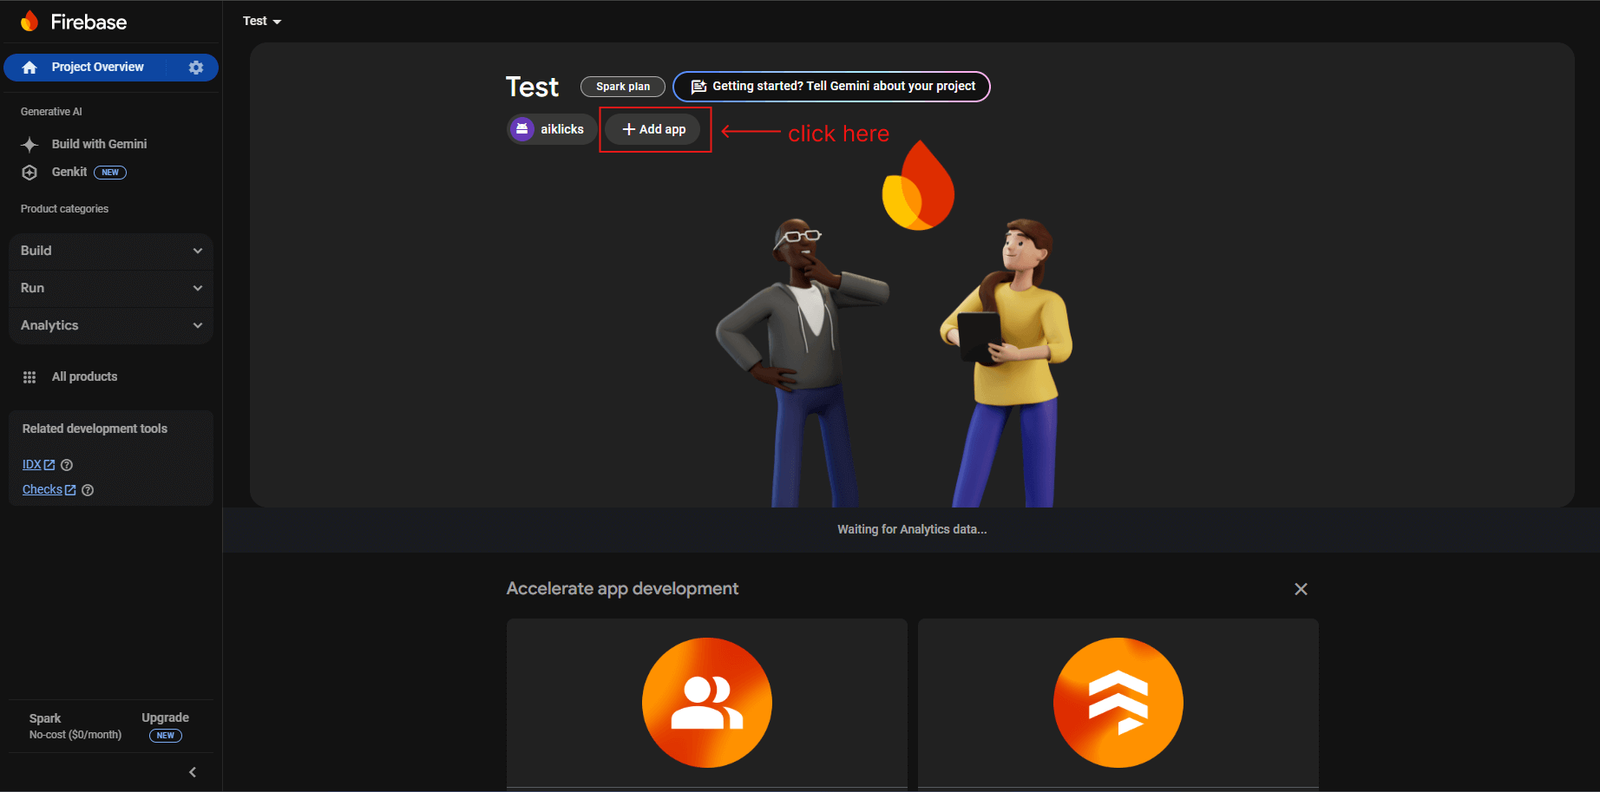Open the Test project dropdown
The image size is (1600, 792).
tap(262, 21)
